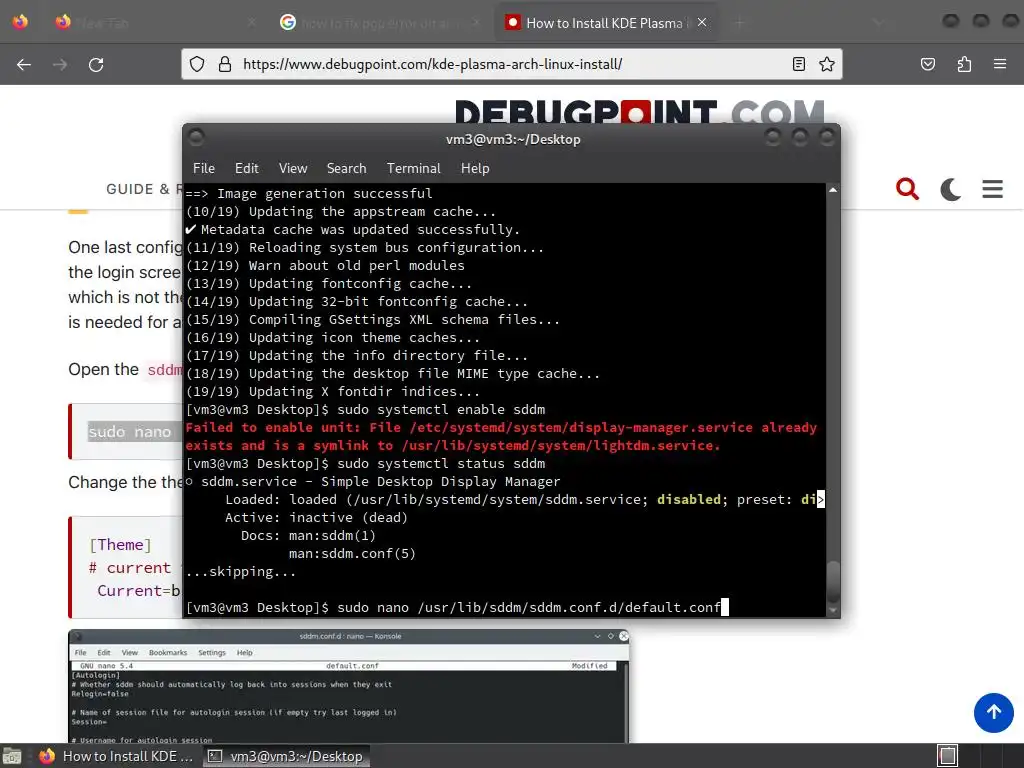The width and height of the screenshot is (1024, 768).
Task: Open the Terminal menu in terminal window
Action: point(413,168)
